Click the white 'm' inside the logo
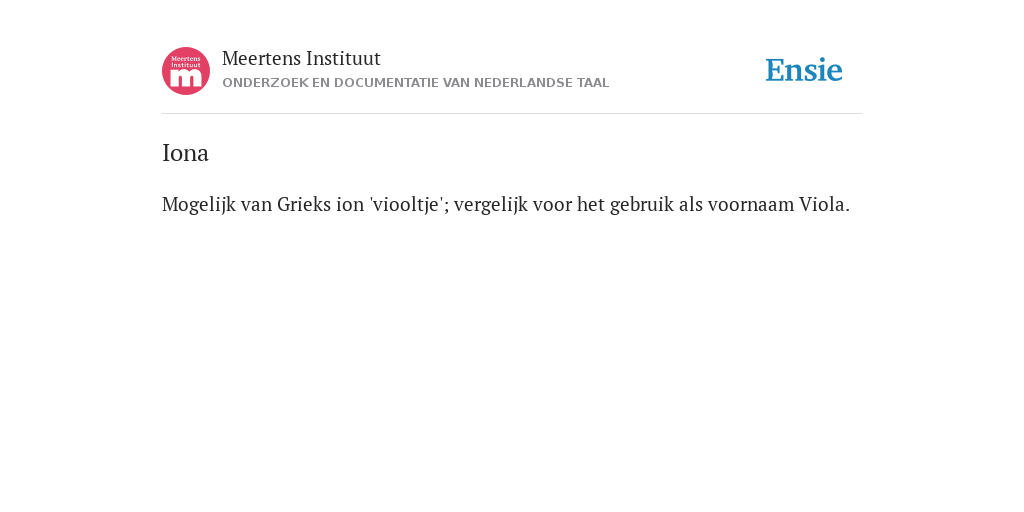The image size is (1024, 512). click(x=186, y=78)
